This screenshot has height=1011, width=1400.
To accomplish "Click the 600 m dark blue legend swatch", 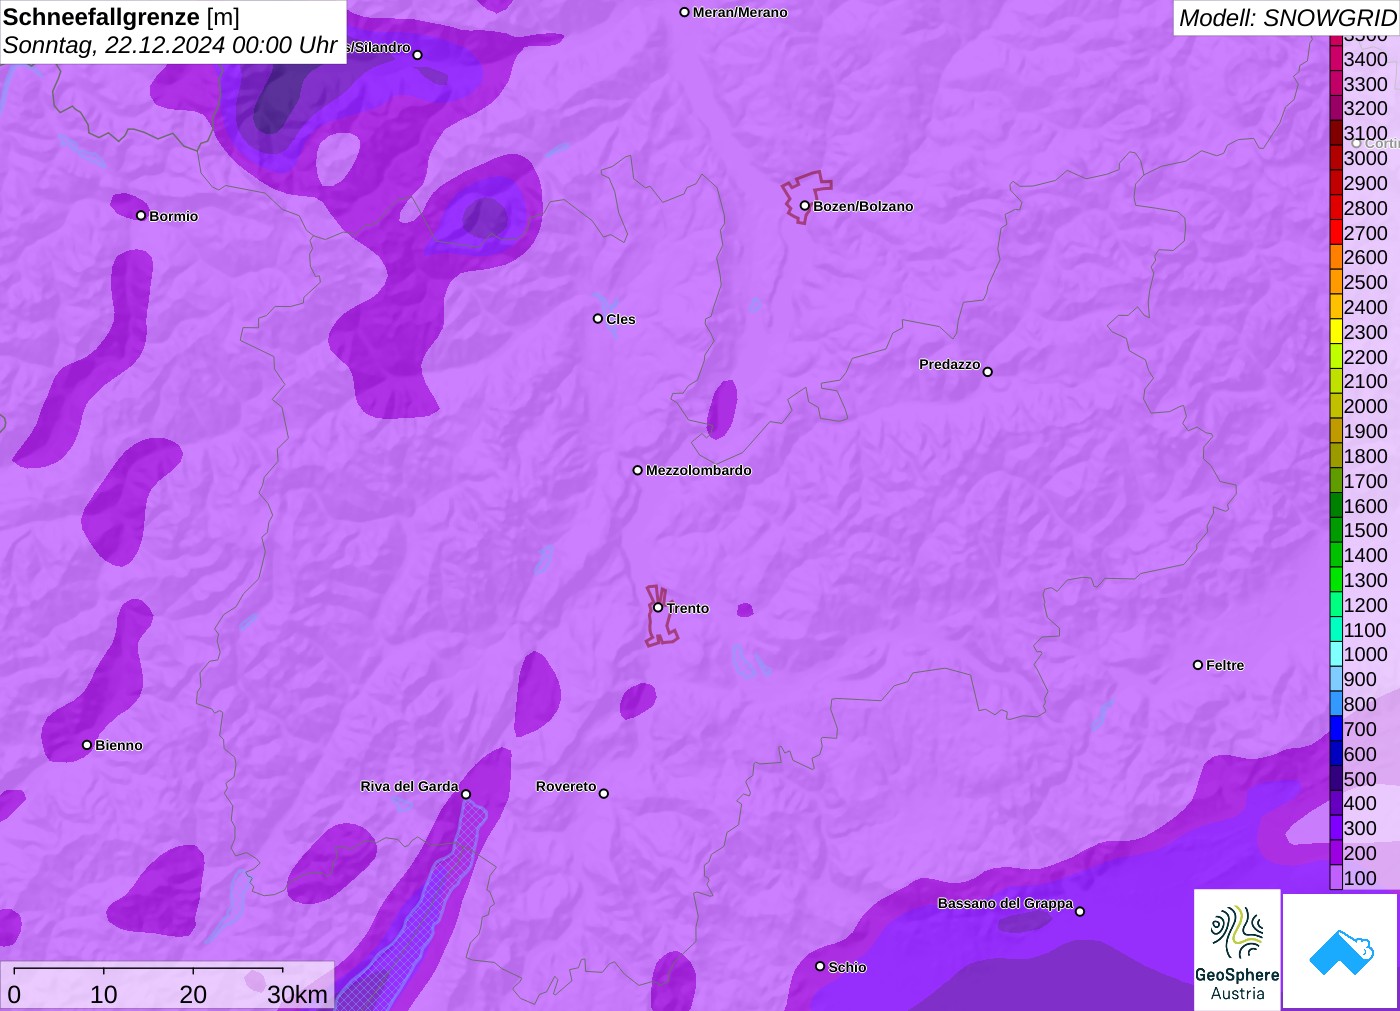I will tap(1336, 754).
